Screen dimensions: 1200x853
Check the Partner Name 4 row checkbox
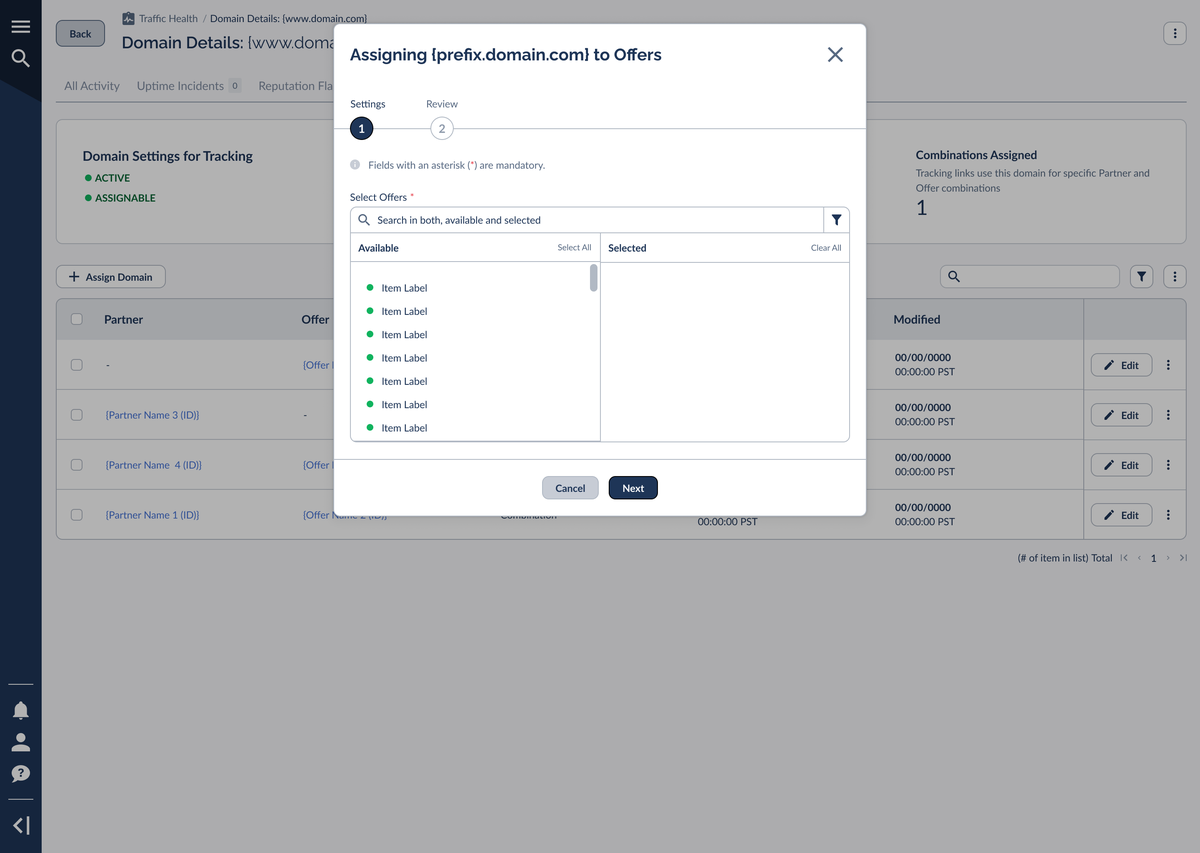pos(77,465)
